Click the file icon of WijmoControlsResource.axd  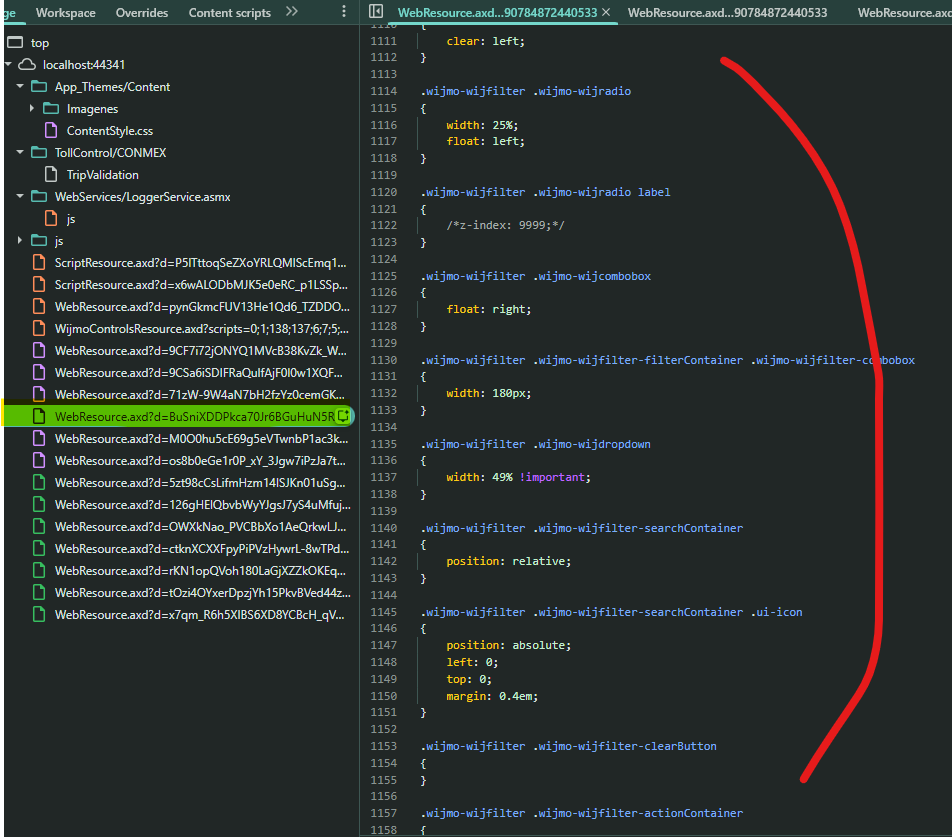click(x=39, y=328)
